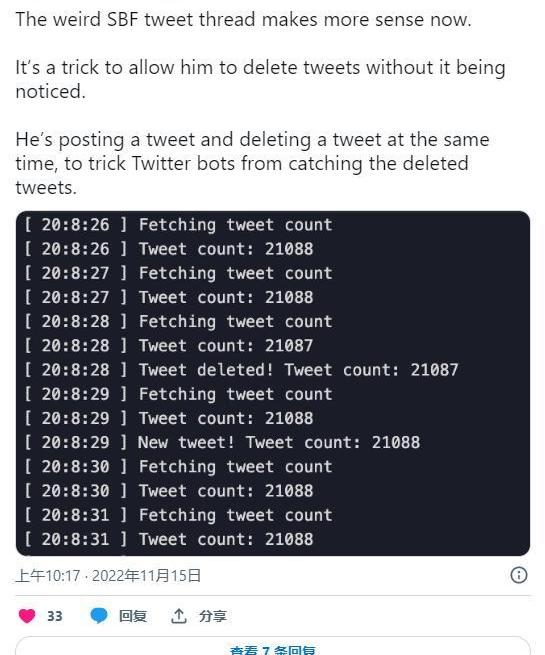
Task: Click the 'weird SBF tweet thread' sentence
Action: [x=243, y=19]
